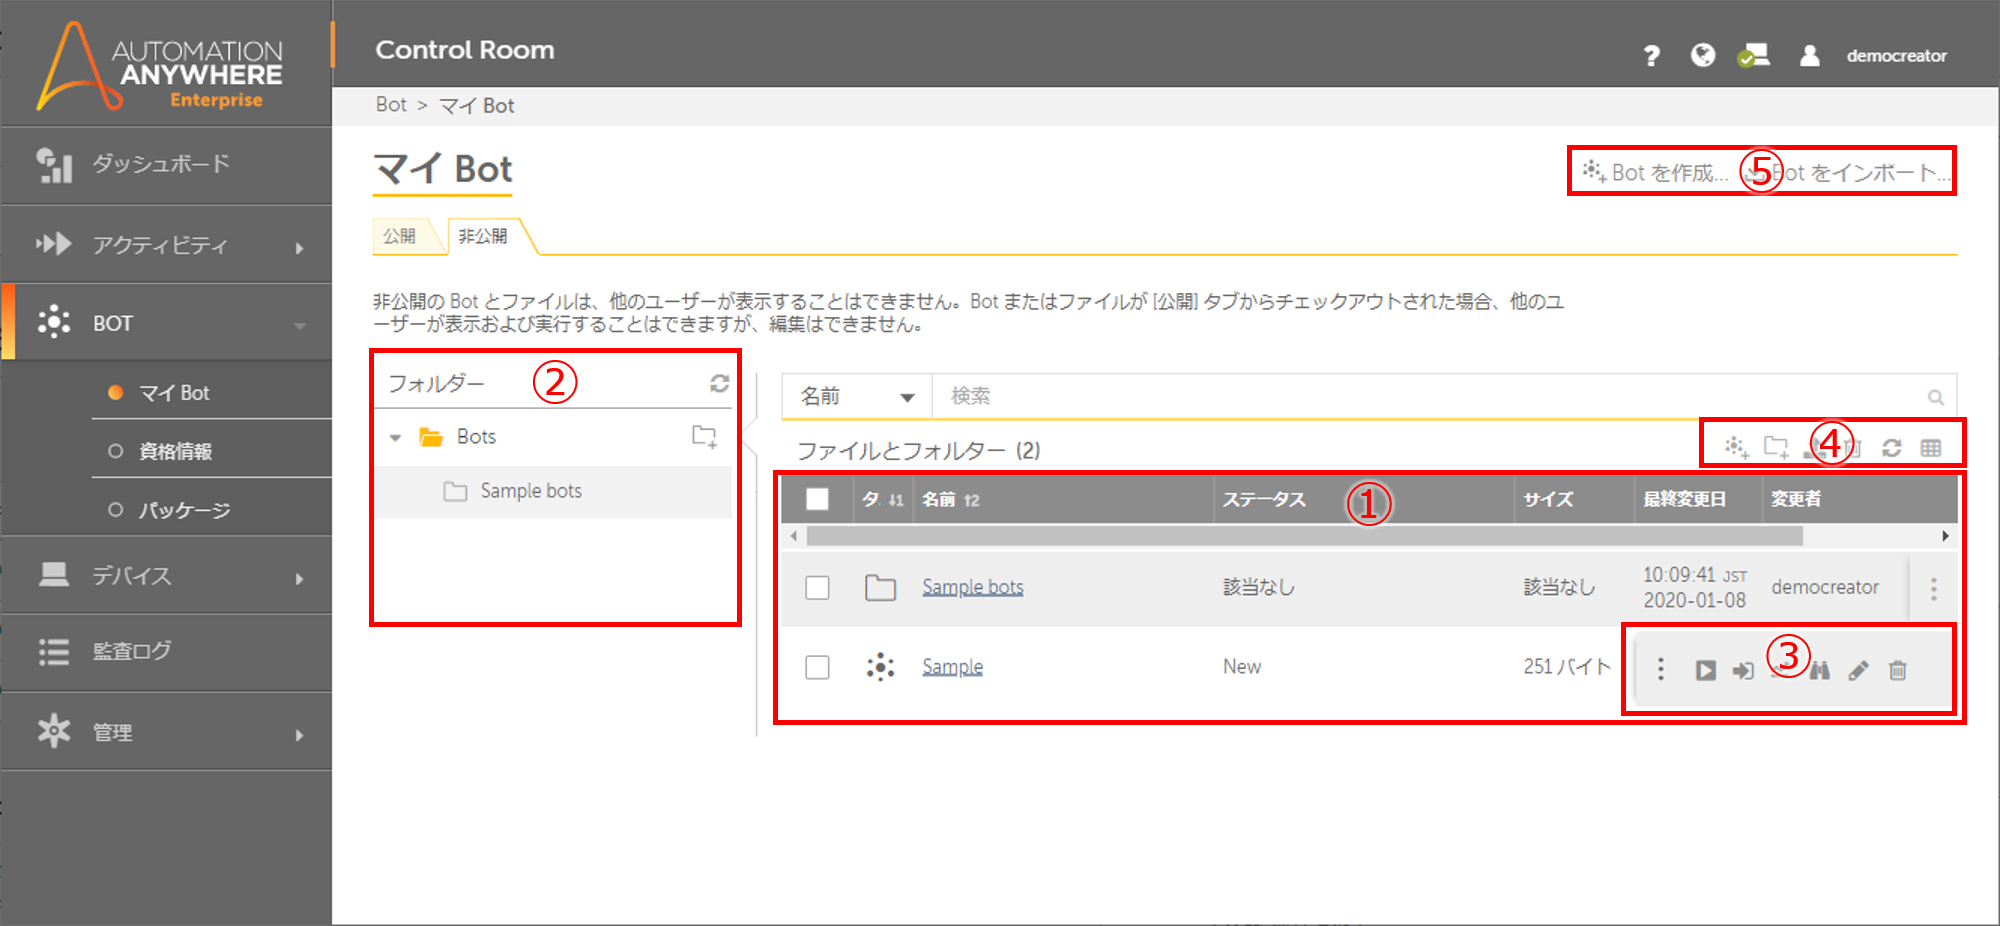Screen dimensions: 2000x926
Task: Expand アクティビティ sidebar menu arrow
Action: (299, 247)
